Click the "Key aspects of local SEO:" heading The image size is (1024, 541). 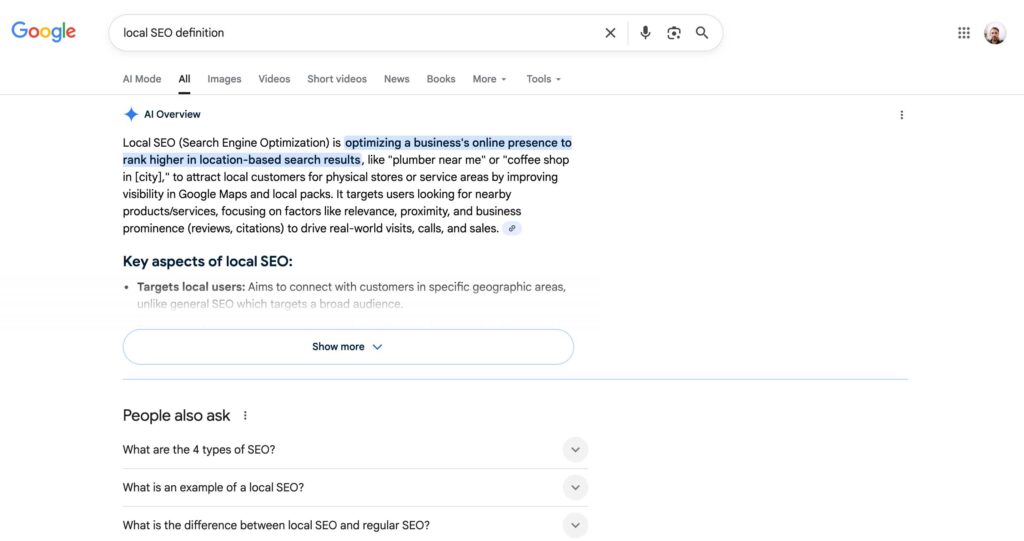coord(208,261)
